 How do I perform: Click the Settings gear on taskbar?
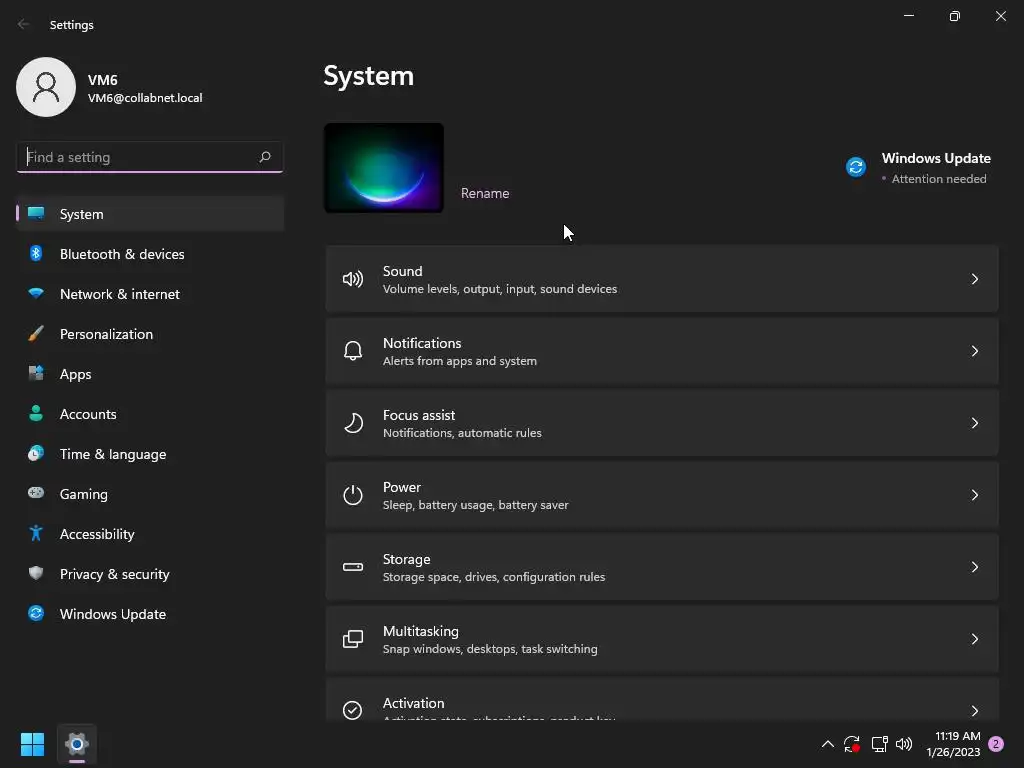click(x=76, y=744)
